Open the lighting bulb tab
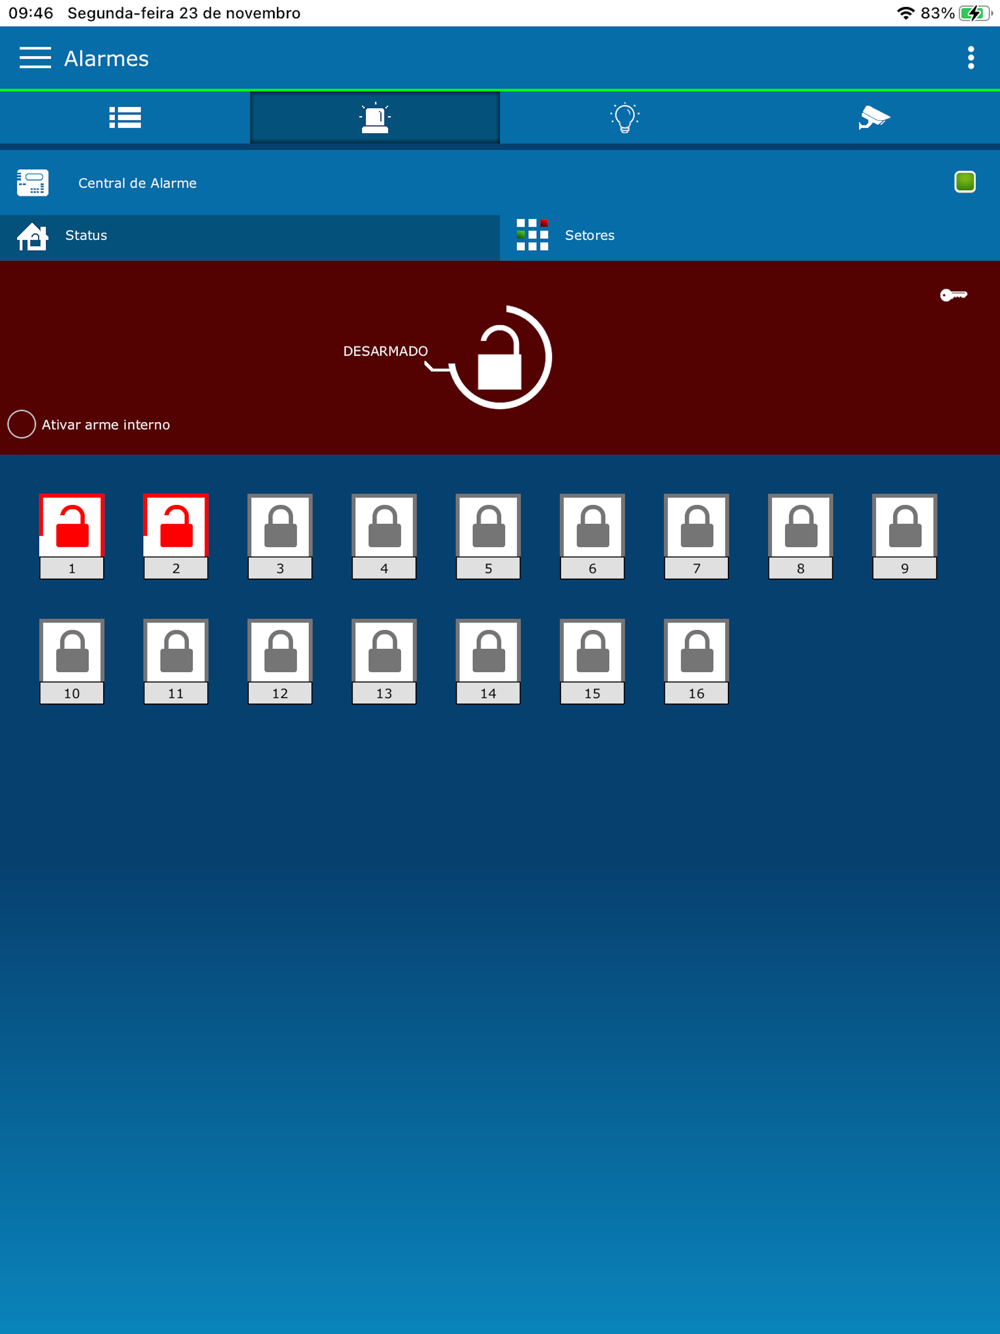The image size is (1000, 1334). (625, 118)
